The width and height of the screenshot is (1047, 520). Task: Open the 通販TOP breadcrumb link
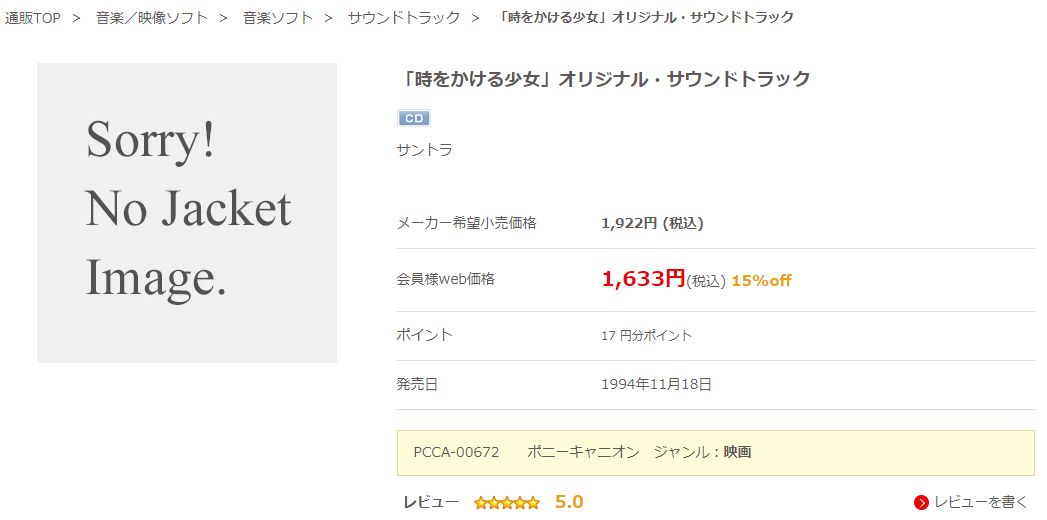tap(33, 18)
